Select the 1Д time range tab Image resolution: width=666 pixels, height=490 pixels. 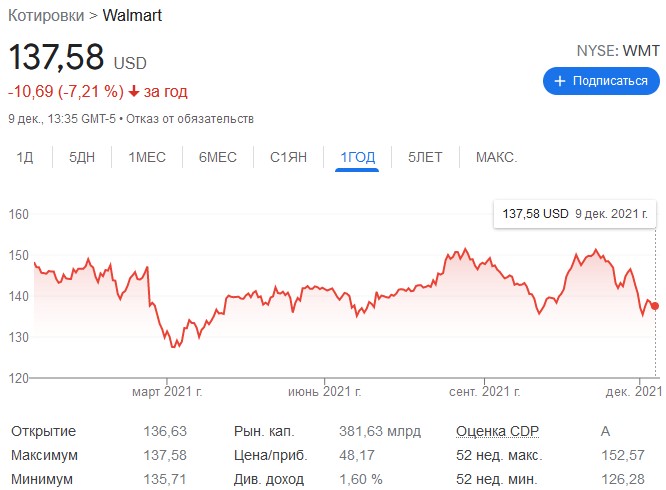click(25, 157)
